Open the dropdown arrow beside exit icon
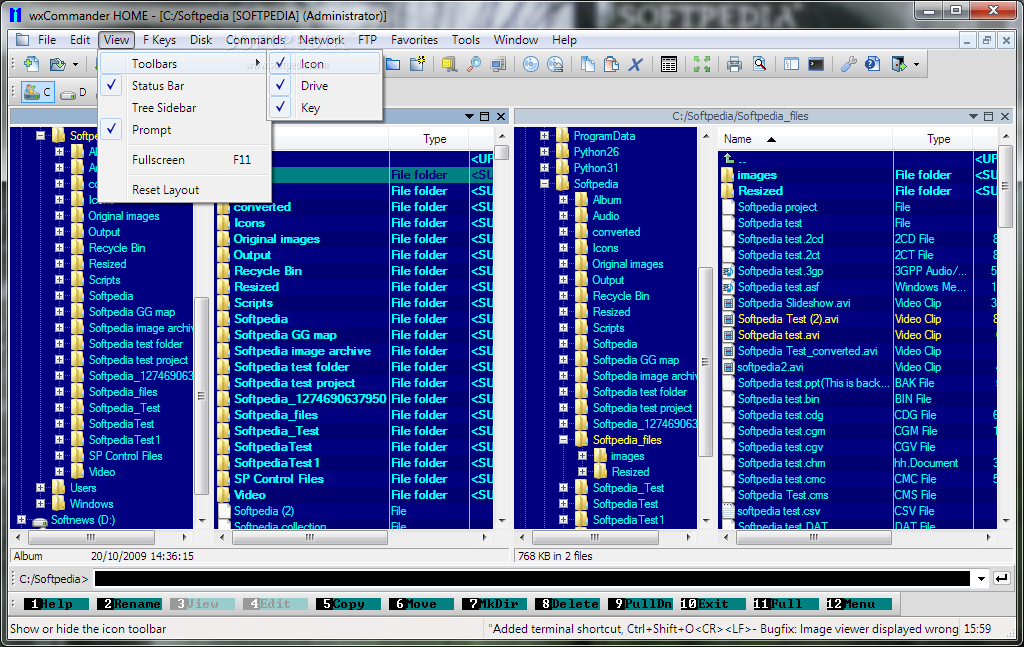Screen dimensions: 1024x647 coord(916,65)
